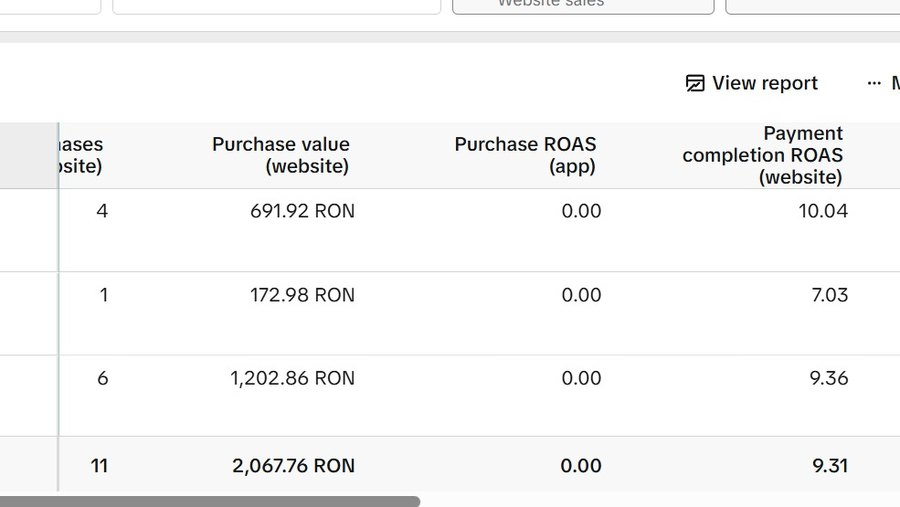Click the total purchases count 11
This screenshot has height=507, width=900.
click(99, 466)
